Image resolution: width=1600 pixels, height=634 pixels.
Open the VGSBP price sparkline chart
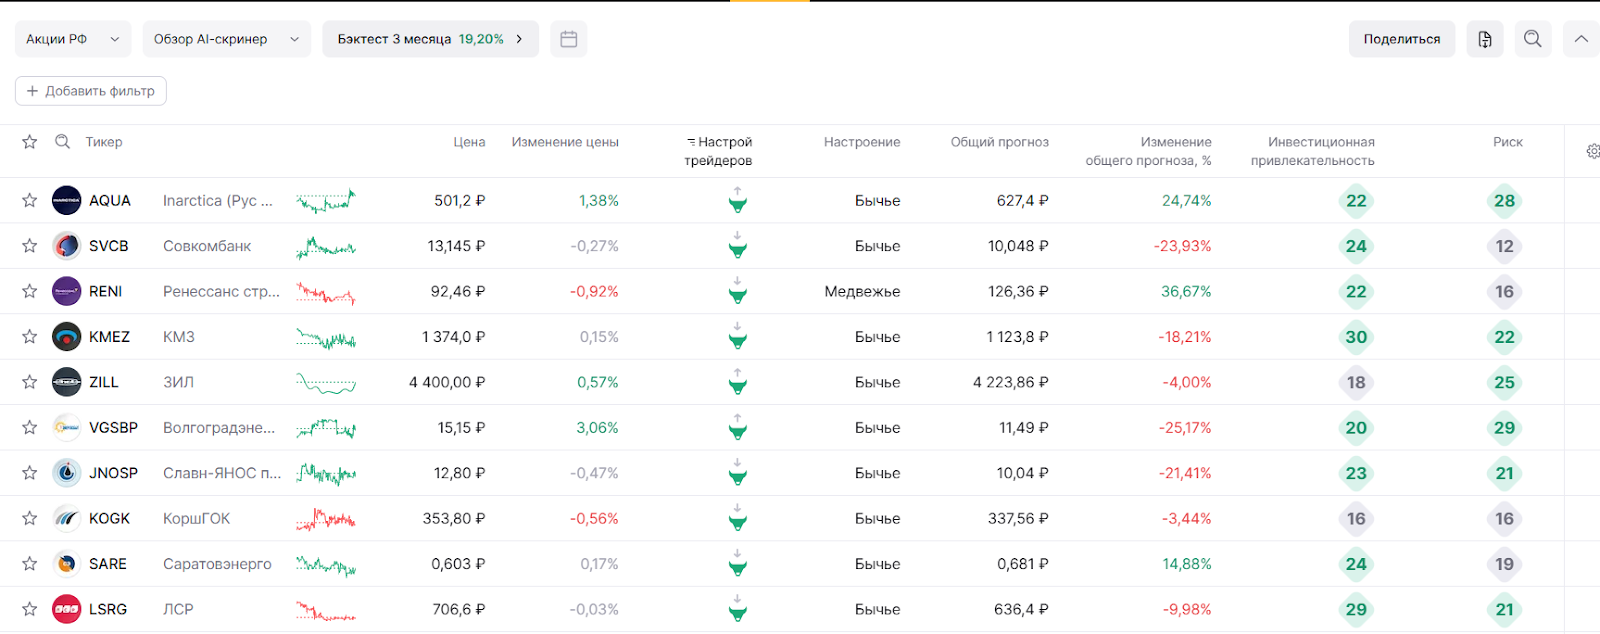pos(326,428)
